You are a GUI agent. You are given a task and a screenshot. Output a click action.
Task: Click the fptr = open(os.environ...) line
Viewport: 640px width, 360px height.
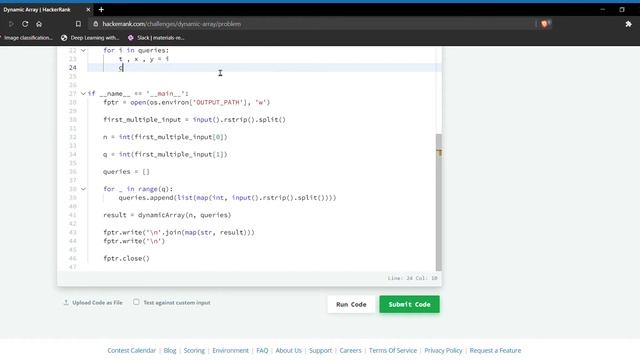pos(187,102)
